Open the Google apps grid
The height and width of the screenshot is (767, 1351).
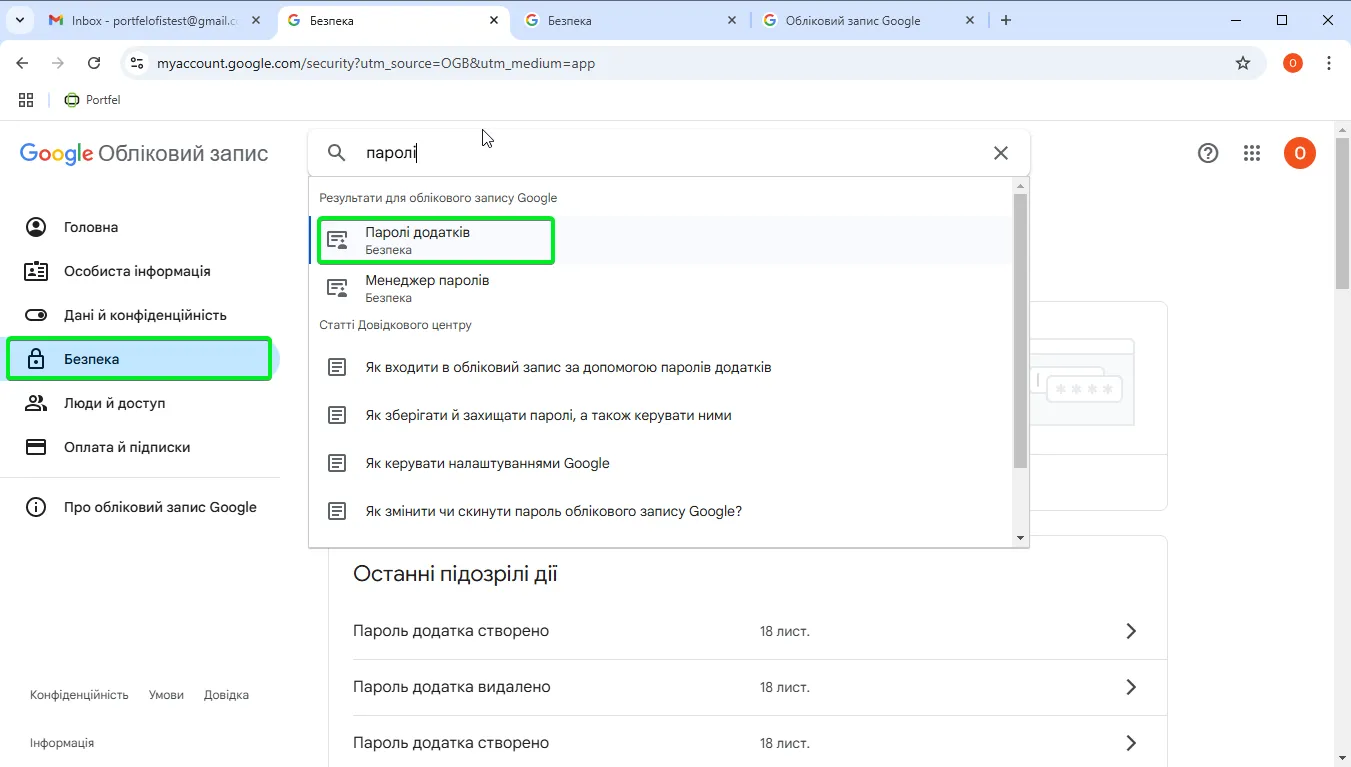click(x=1252, y=153)
